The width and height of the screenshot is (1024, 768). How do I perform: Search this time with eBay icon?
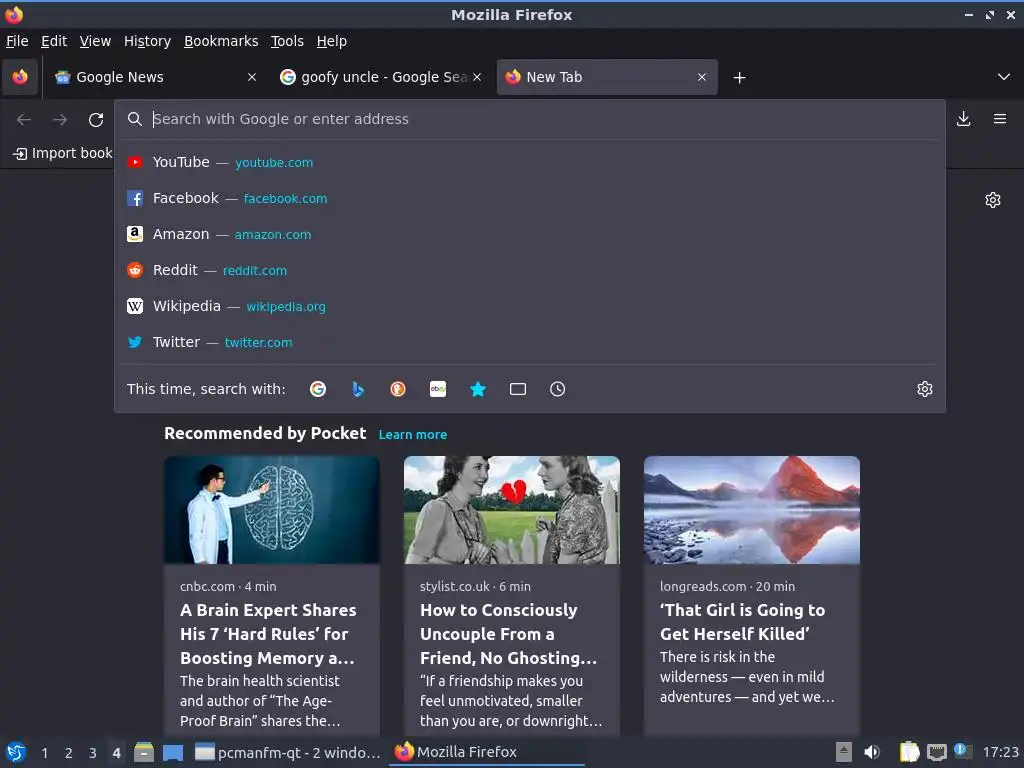[x=438, y=389]
